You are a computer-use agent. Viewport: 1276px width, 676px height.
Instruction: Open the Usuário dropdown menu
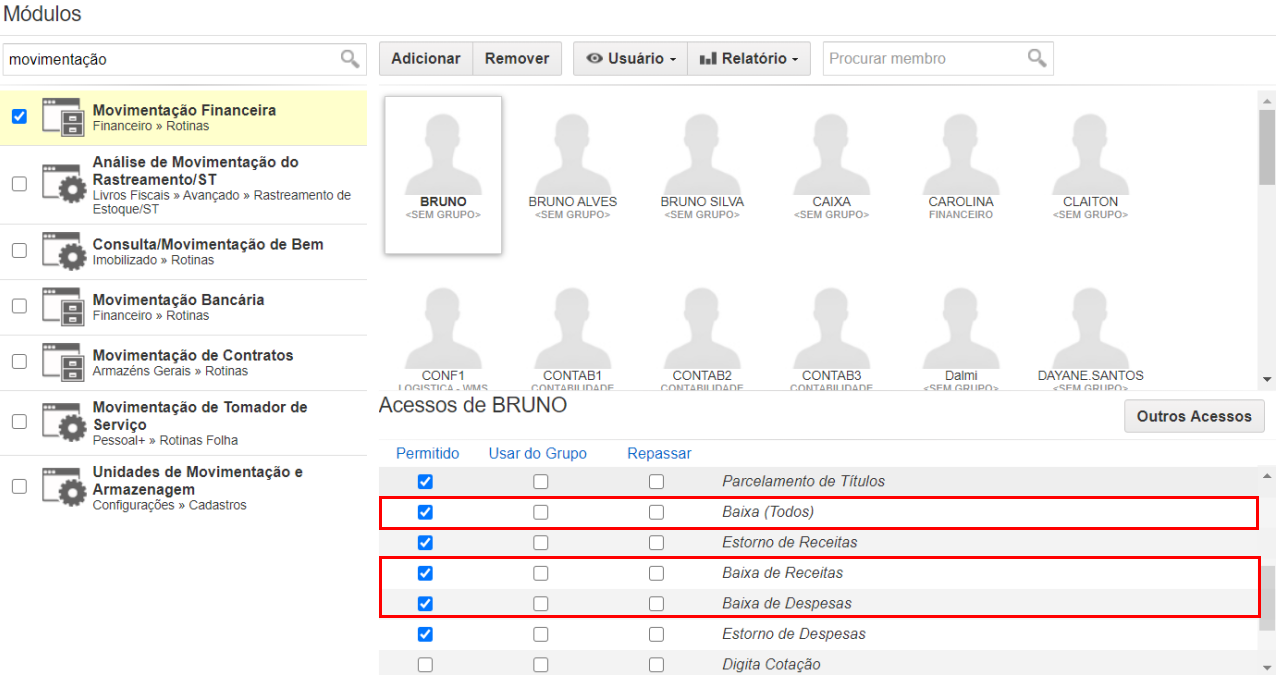tap(630, 59)
